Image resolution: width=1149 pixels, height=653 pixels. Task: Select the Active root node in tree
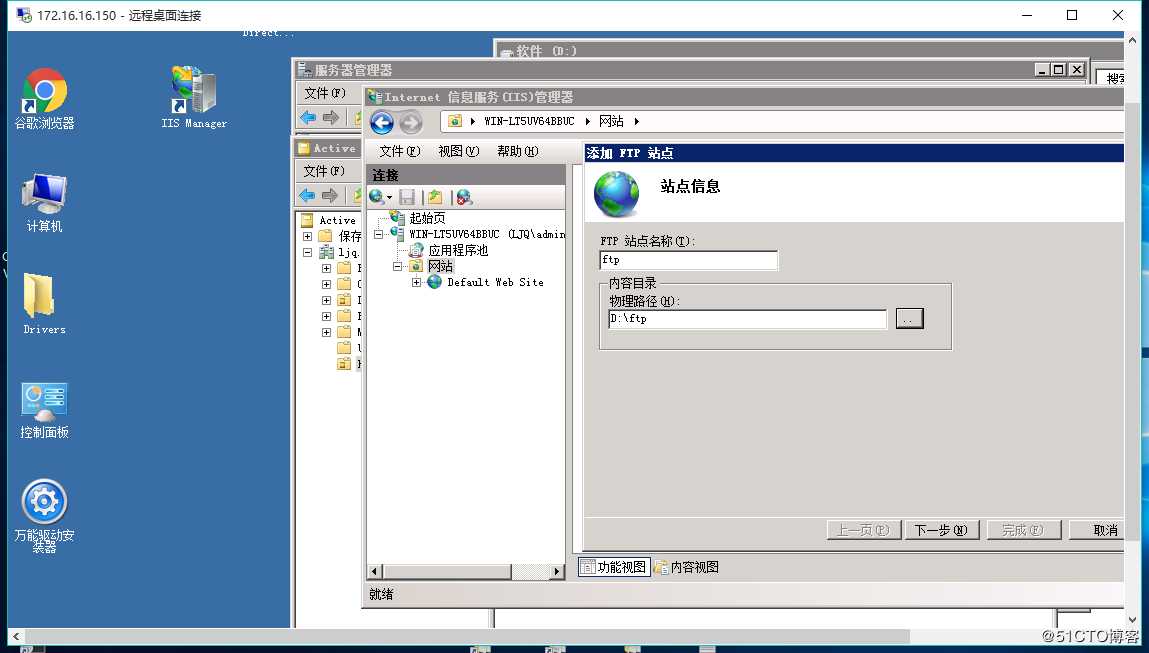(337, 220)
